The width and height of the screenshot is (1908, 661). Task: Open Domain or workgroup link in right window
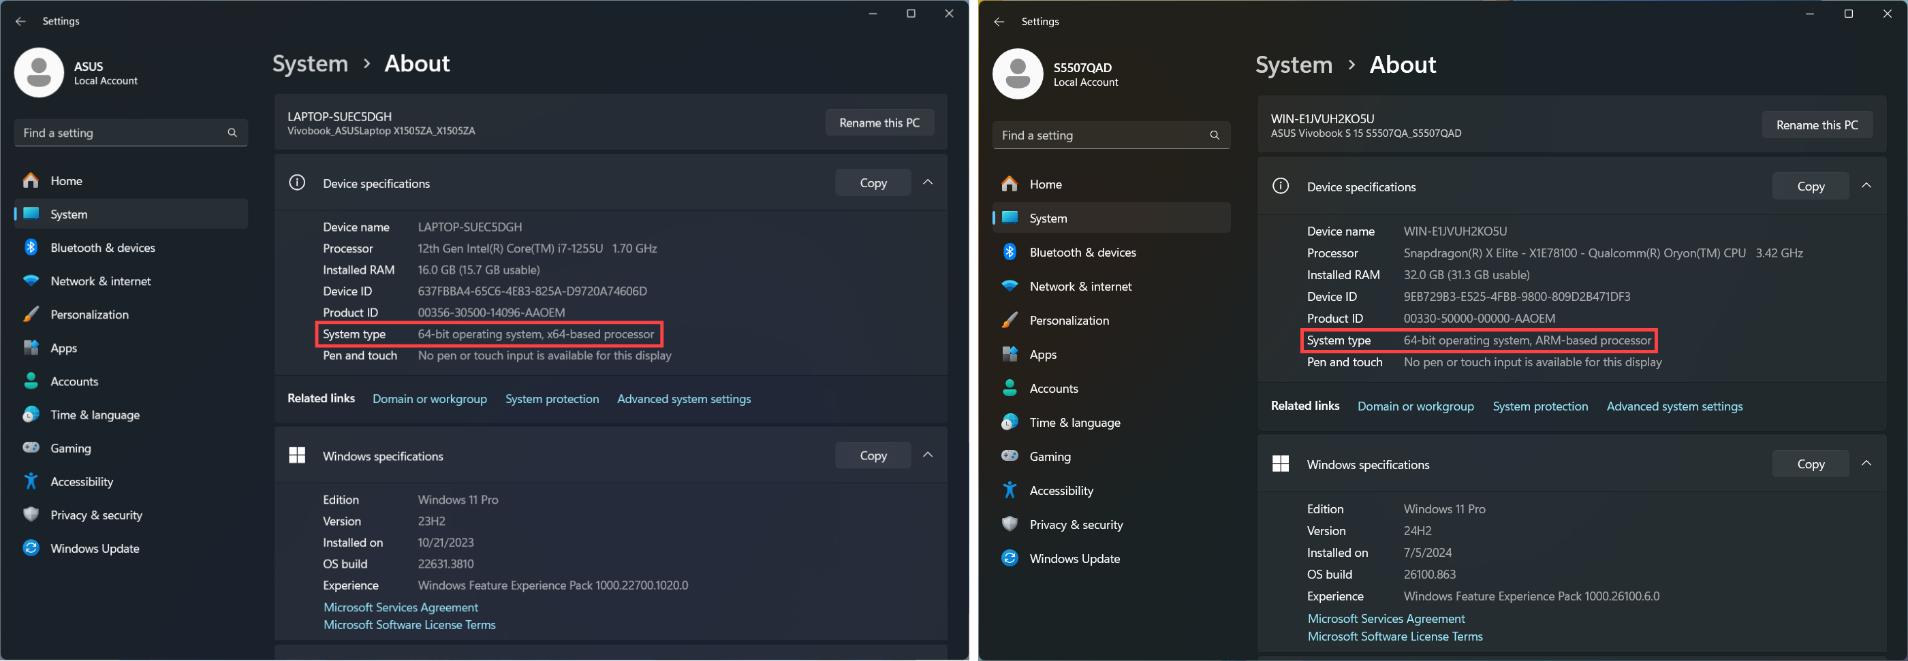1415,406
